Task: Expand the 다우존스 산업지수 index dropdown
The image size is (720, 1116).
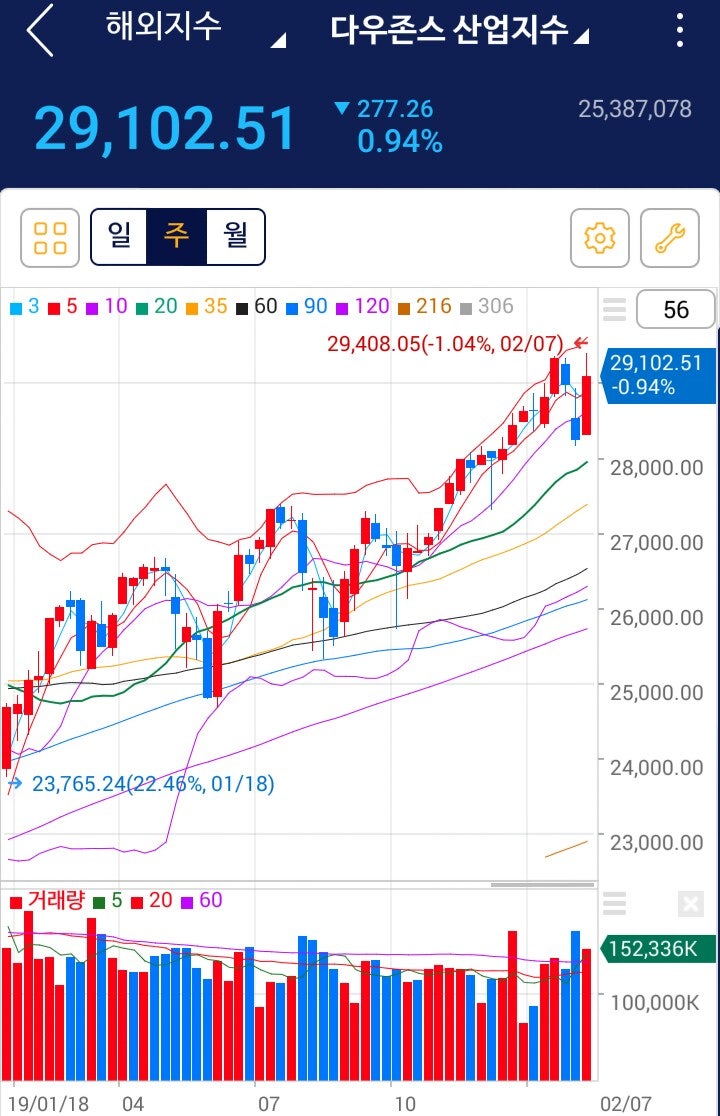Action: pos(582,36)
